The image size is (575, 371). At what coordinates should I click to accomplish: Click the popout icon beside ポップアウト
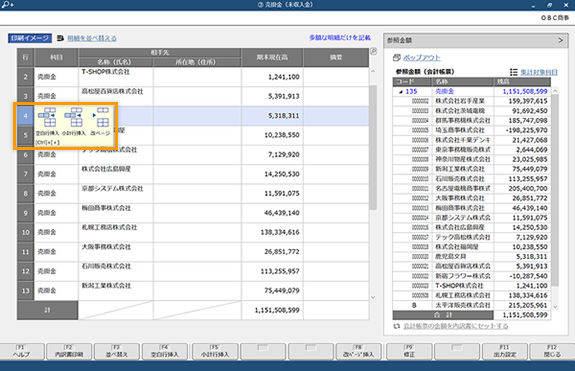pyautogui.click(x=396, y=58)
